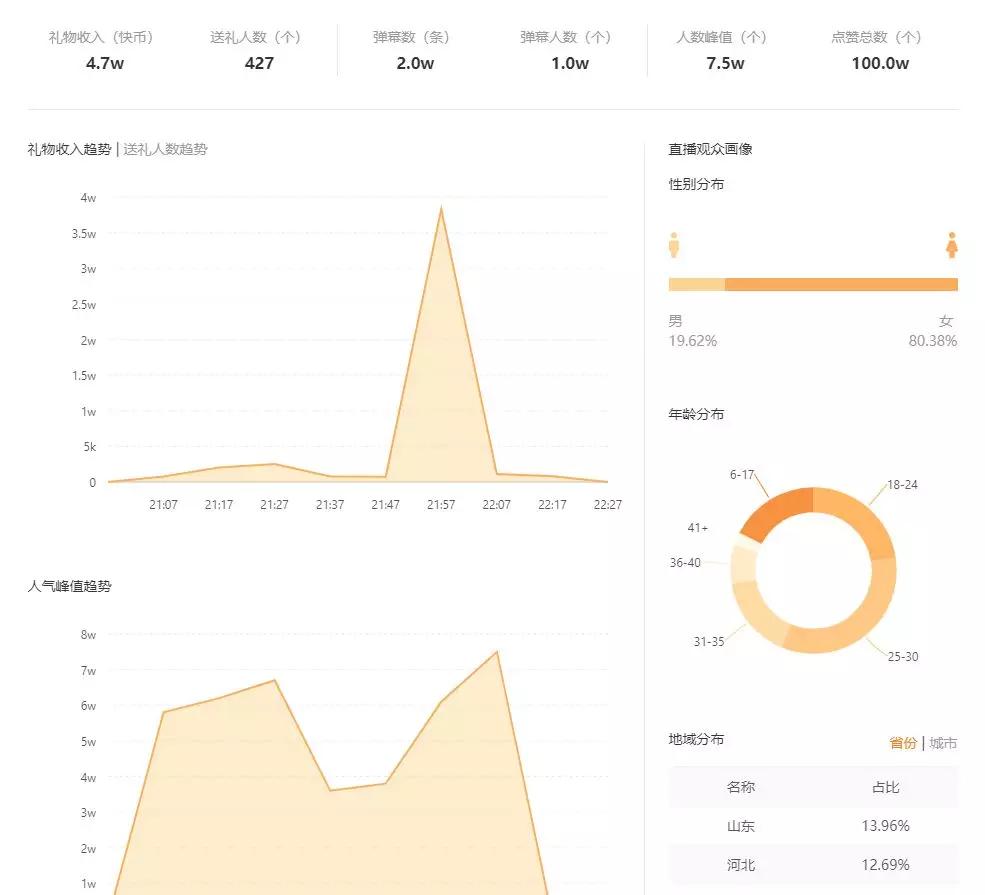The width and height of the screenshot is (985, 895).
Task: Select the 礼物收入趋势 tab
Action: [69, 149]
